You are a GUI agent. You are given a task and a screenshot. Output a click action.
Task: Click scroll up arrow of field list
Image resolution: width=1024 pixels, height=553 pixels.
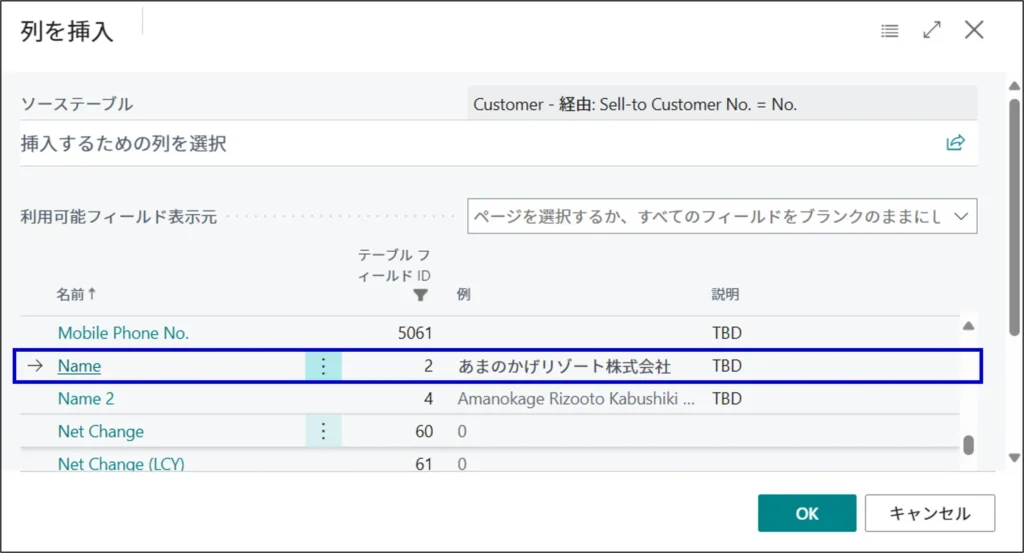(967, 326)
